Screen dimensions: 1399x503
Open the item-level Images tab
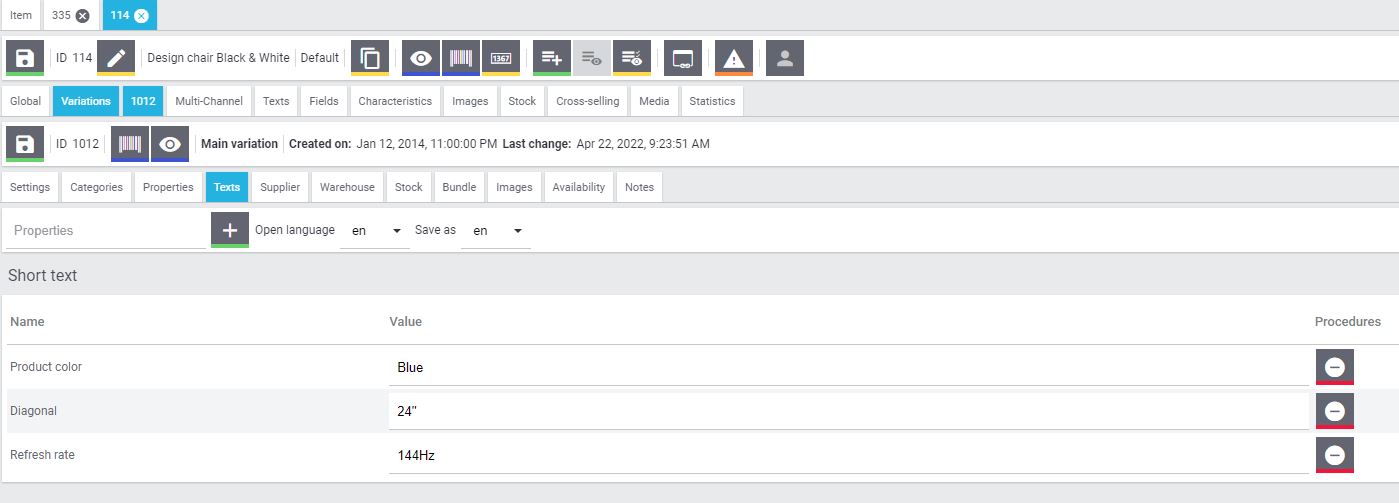click(x=470, y=101)
